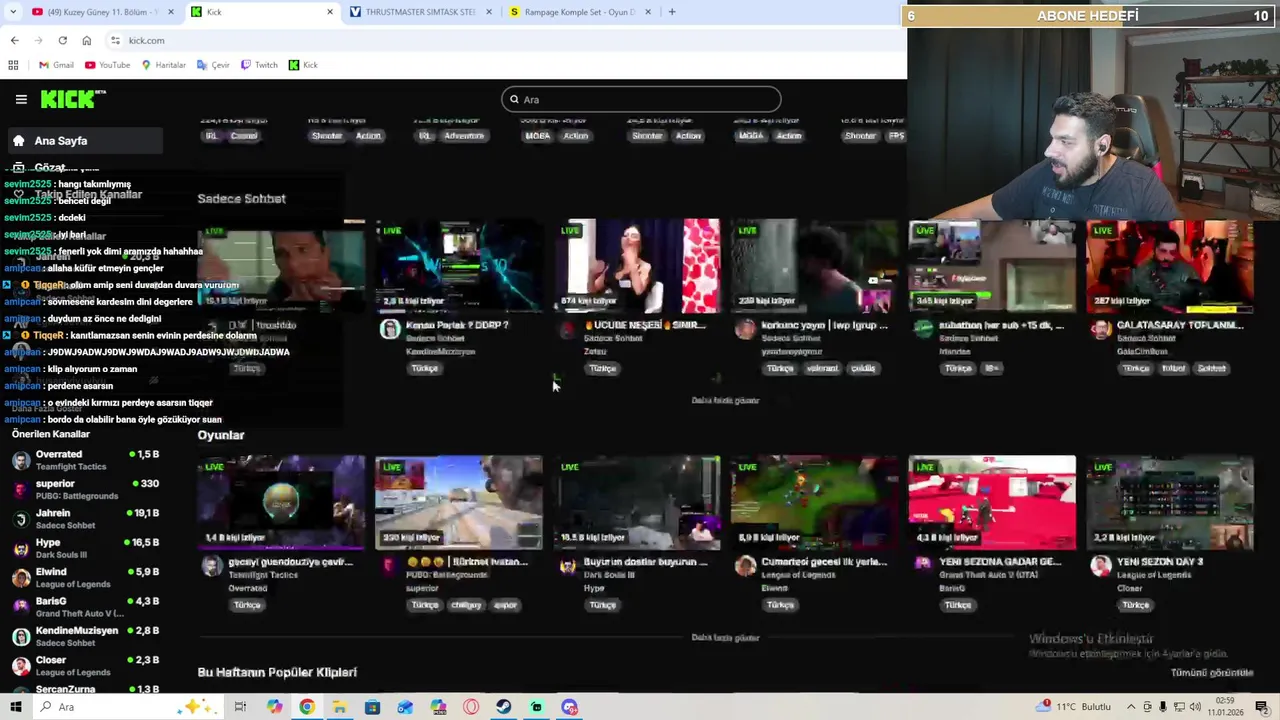This screenshot has height=720, width=1280.
Task: Open Tümünü görüntüle for popular clips
Action: (x=1212, y=673)
